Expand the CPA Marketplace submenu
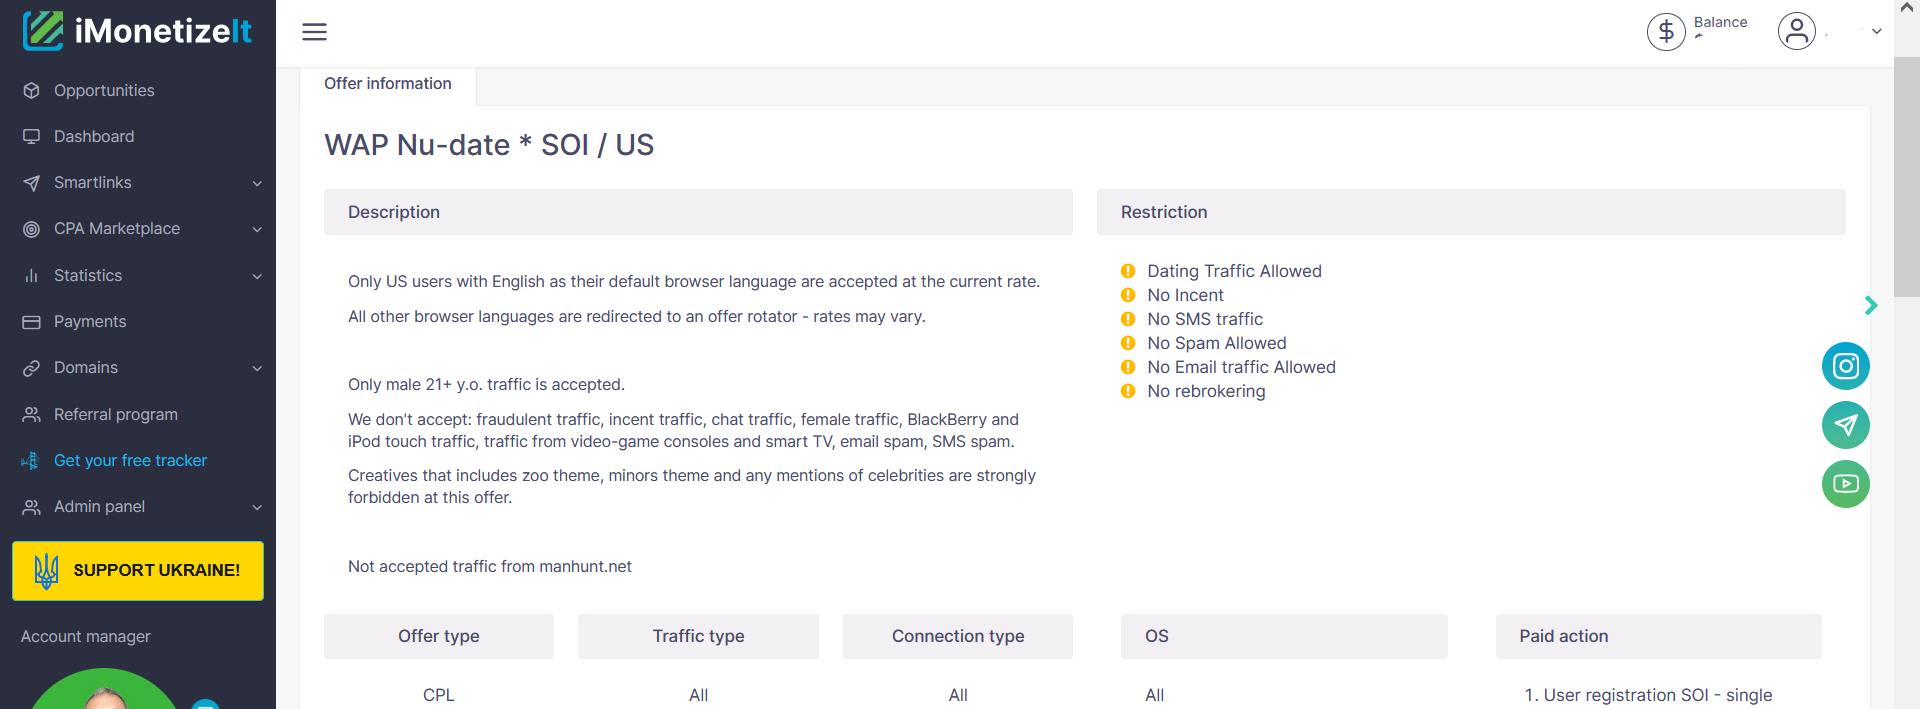1920x709 pixels. click(x=257, y=229)
